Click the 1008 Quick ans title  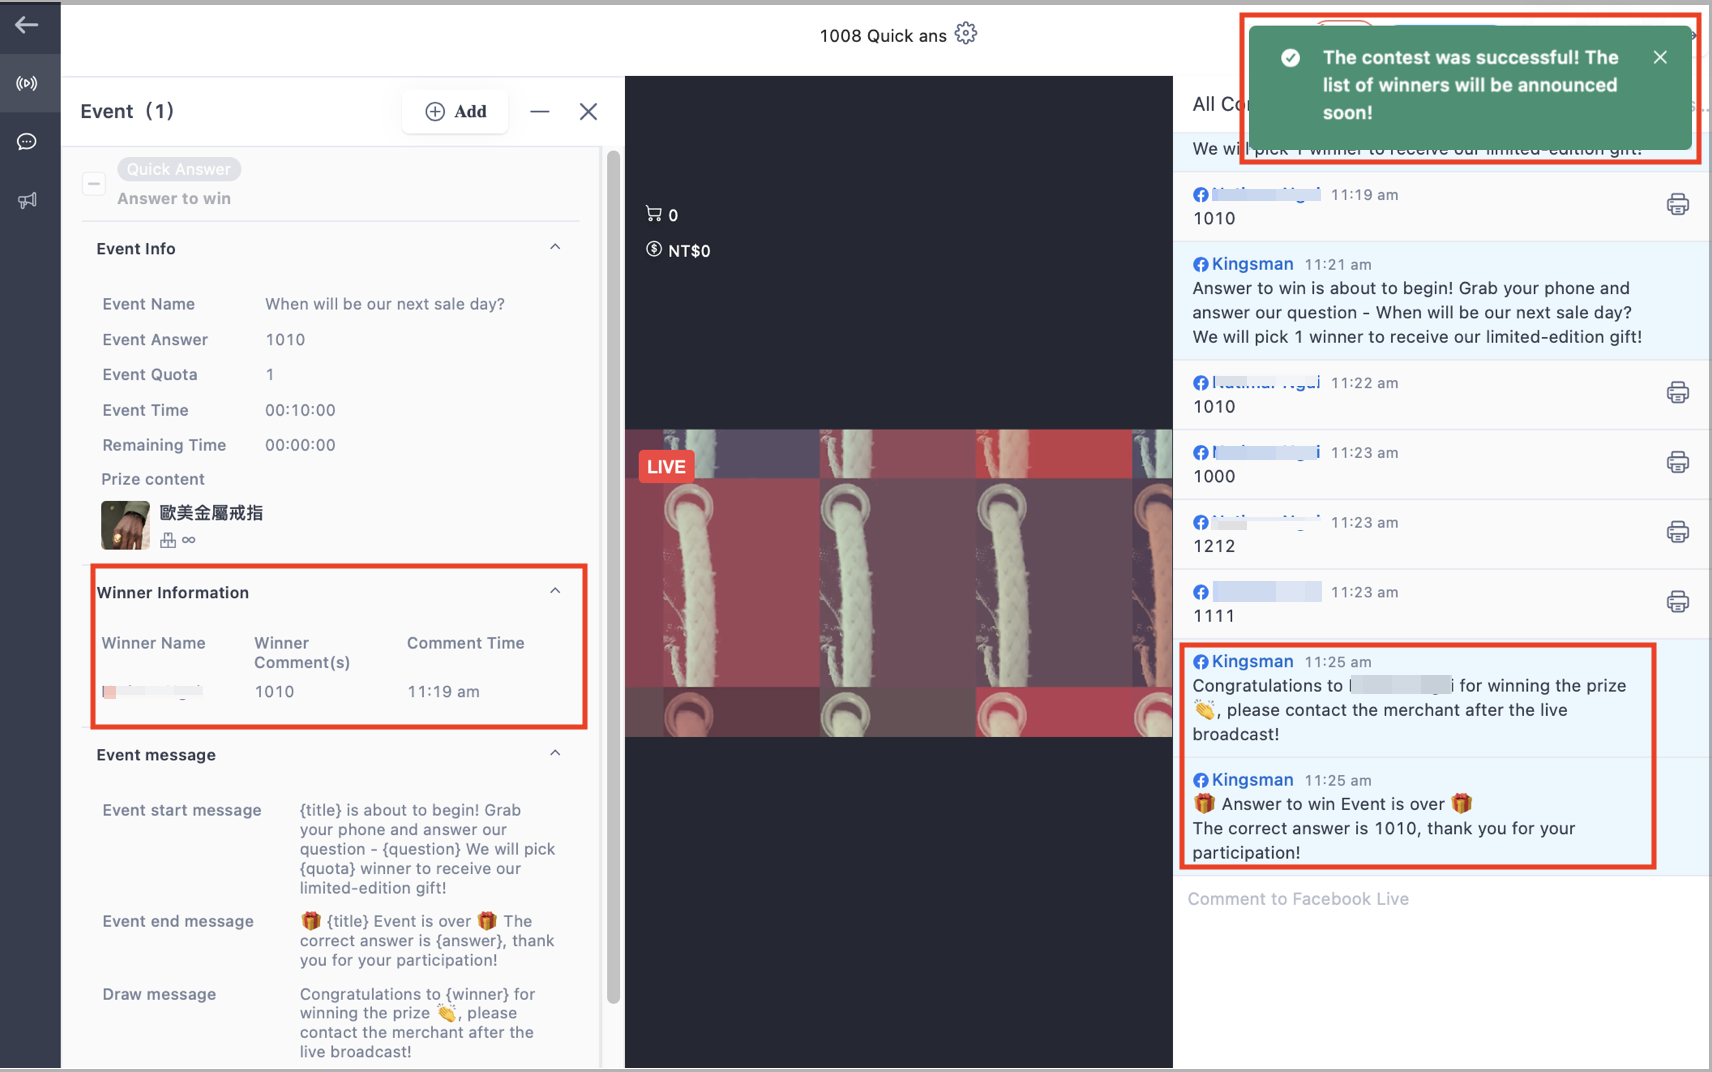883,36
